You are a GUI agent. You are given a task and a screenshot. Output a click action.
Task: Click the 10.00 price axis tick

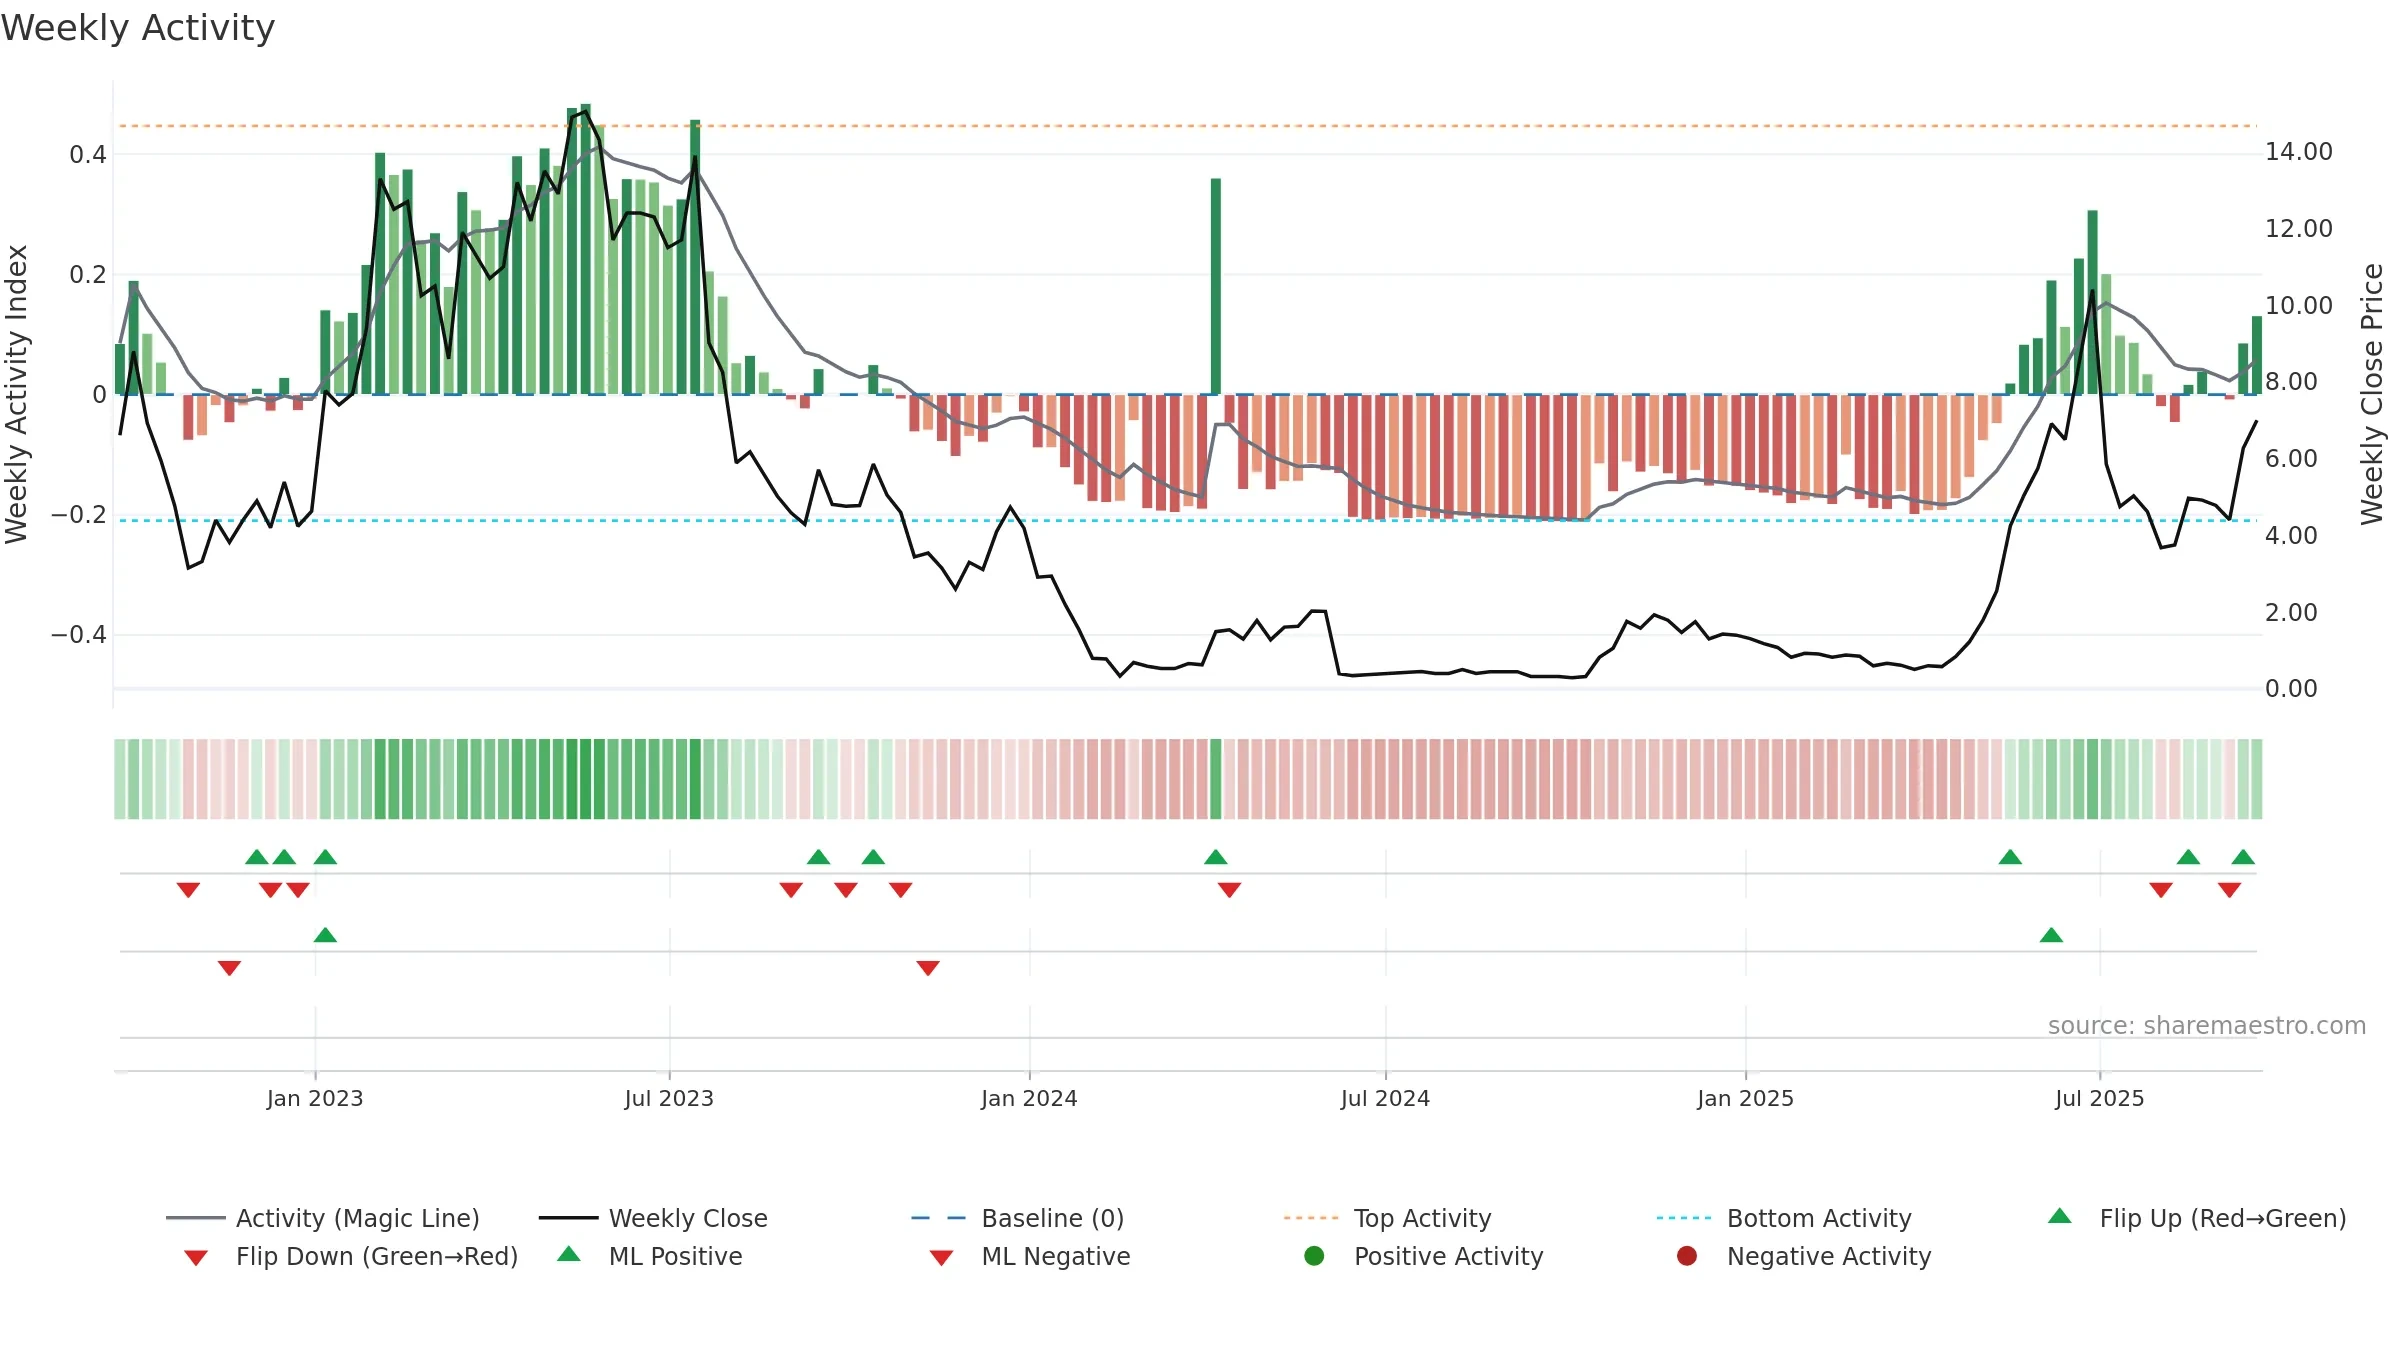(x=2299, y=305)
